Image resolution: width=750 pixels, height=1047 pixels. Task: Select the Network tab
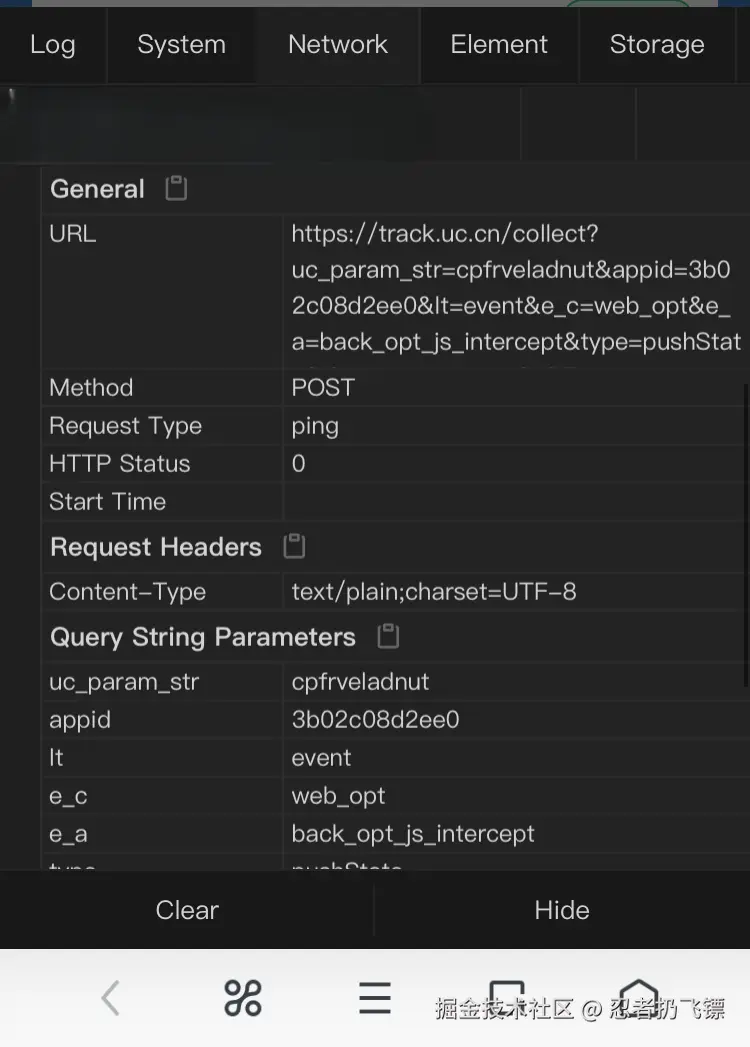pyautogui.click(x=338, y=45)
